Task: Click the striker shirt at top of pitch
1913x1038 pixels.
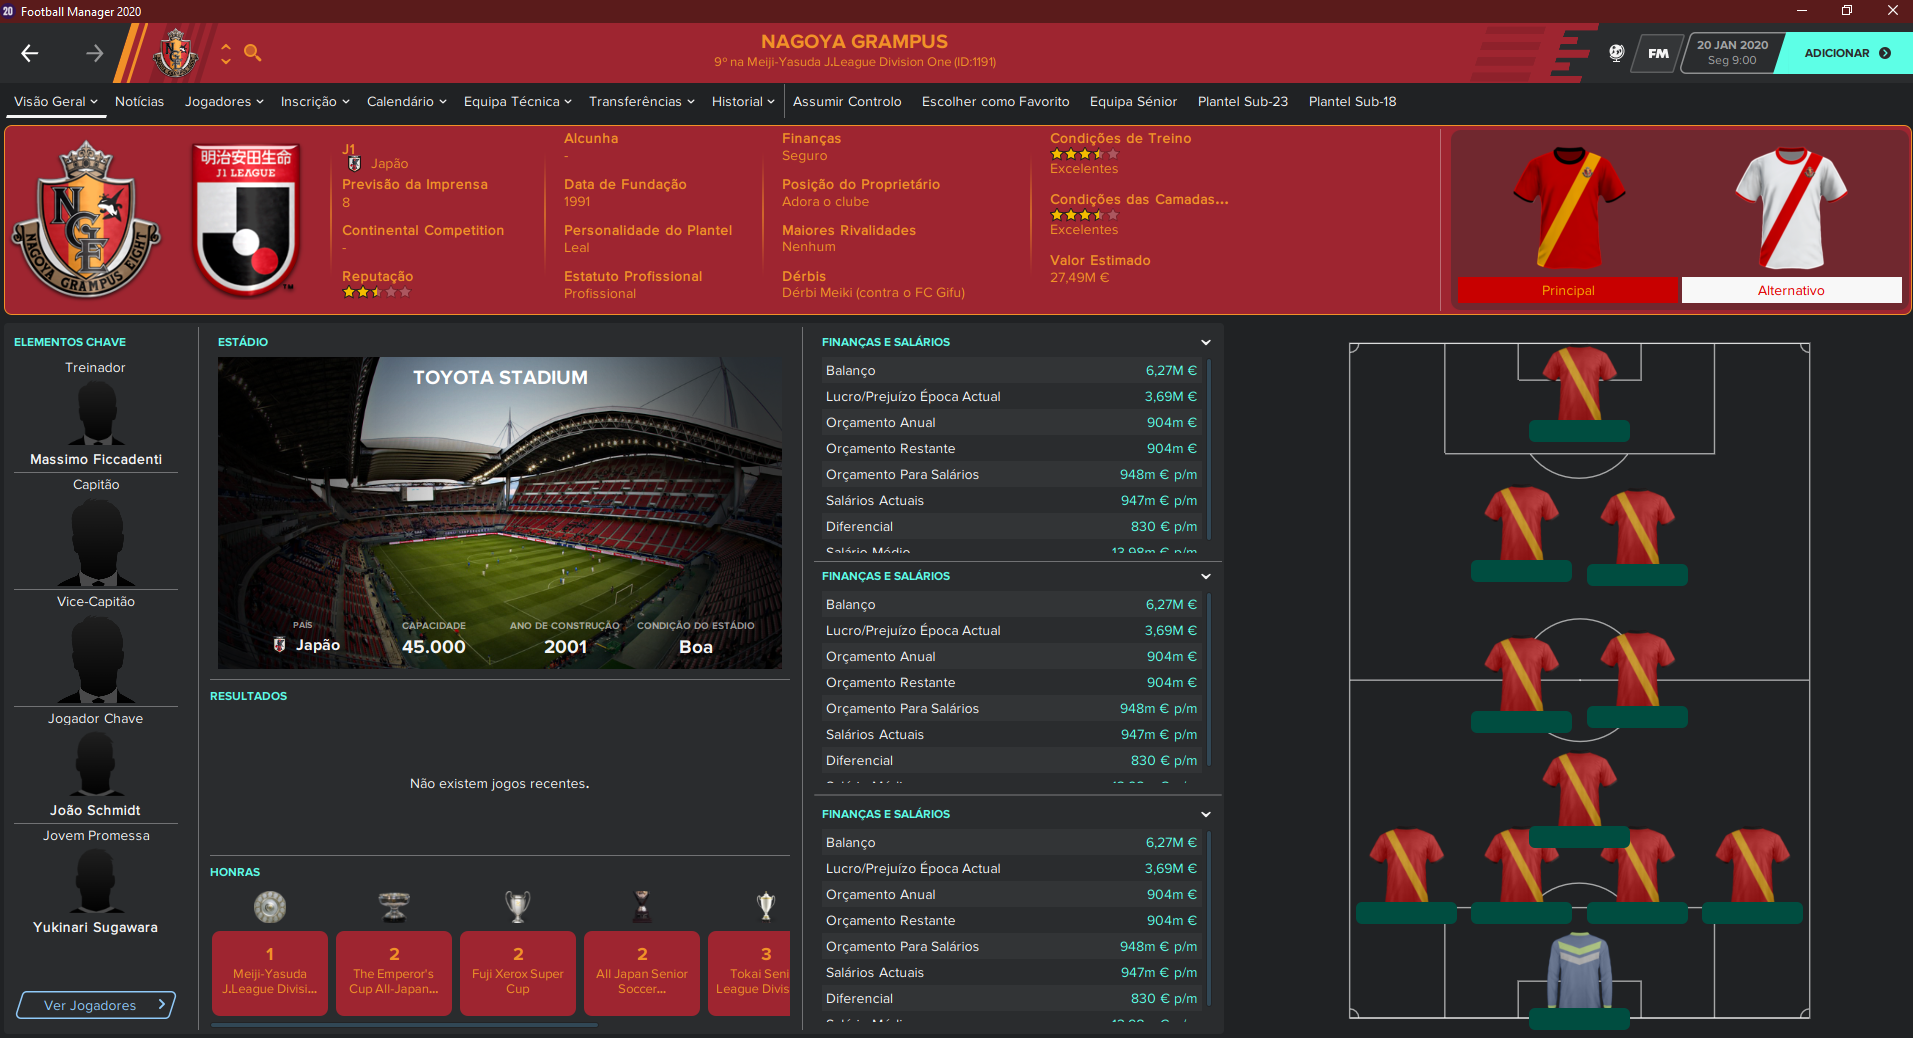Action: point(1579,384)
